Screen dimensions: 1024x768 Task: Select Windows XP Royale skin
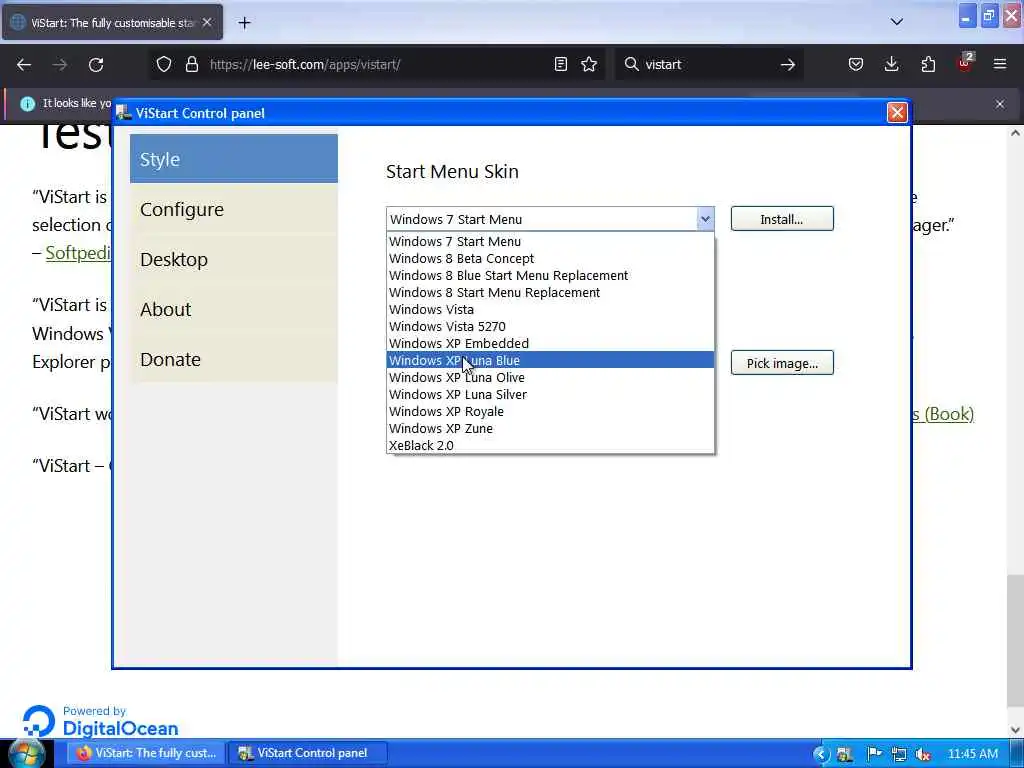(550, 411)
